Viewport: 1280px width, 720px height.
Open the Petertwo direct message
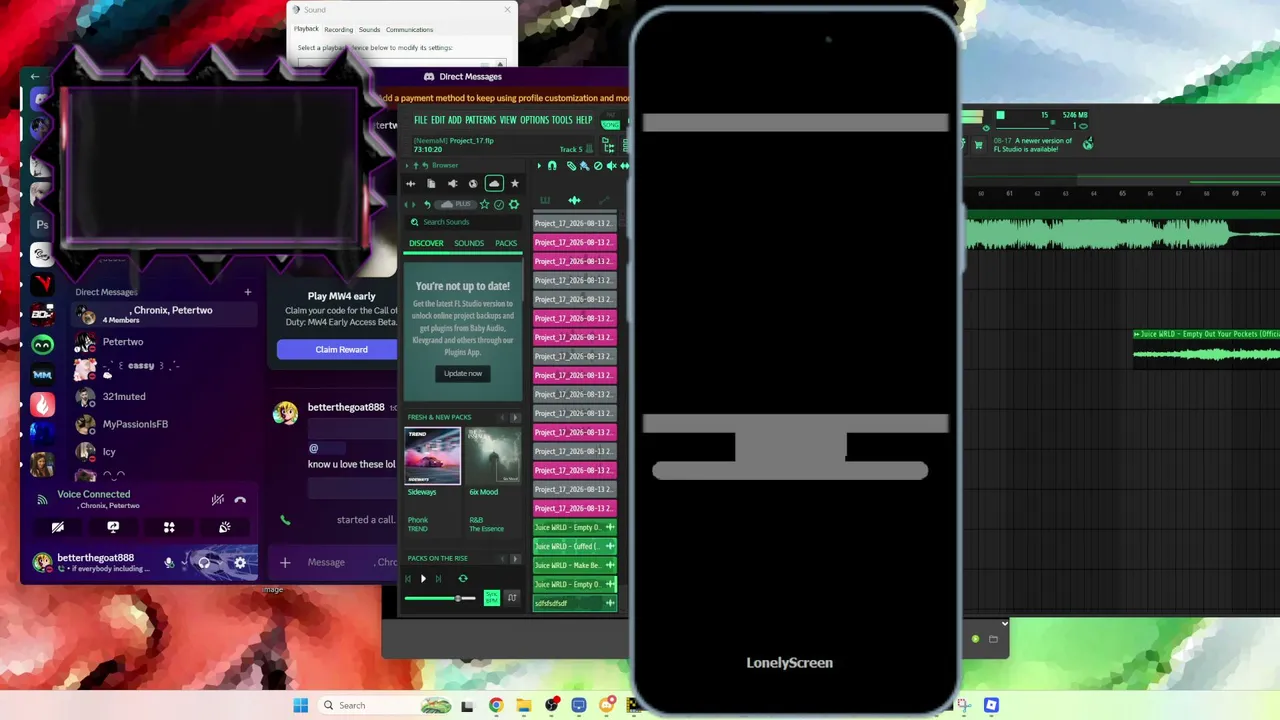164,342
